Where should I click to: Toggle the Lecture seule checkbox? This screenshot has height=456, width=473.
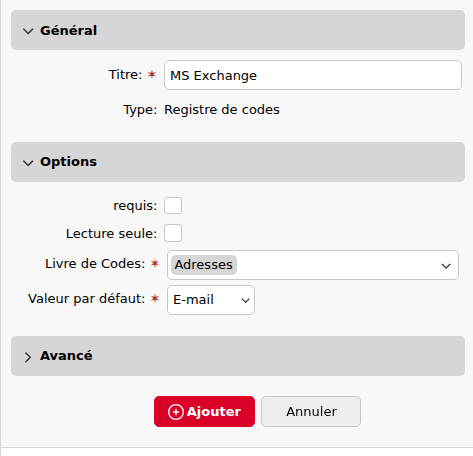(x=173, y=233)
